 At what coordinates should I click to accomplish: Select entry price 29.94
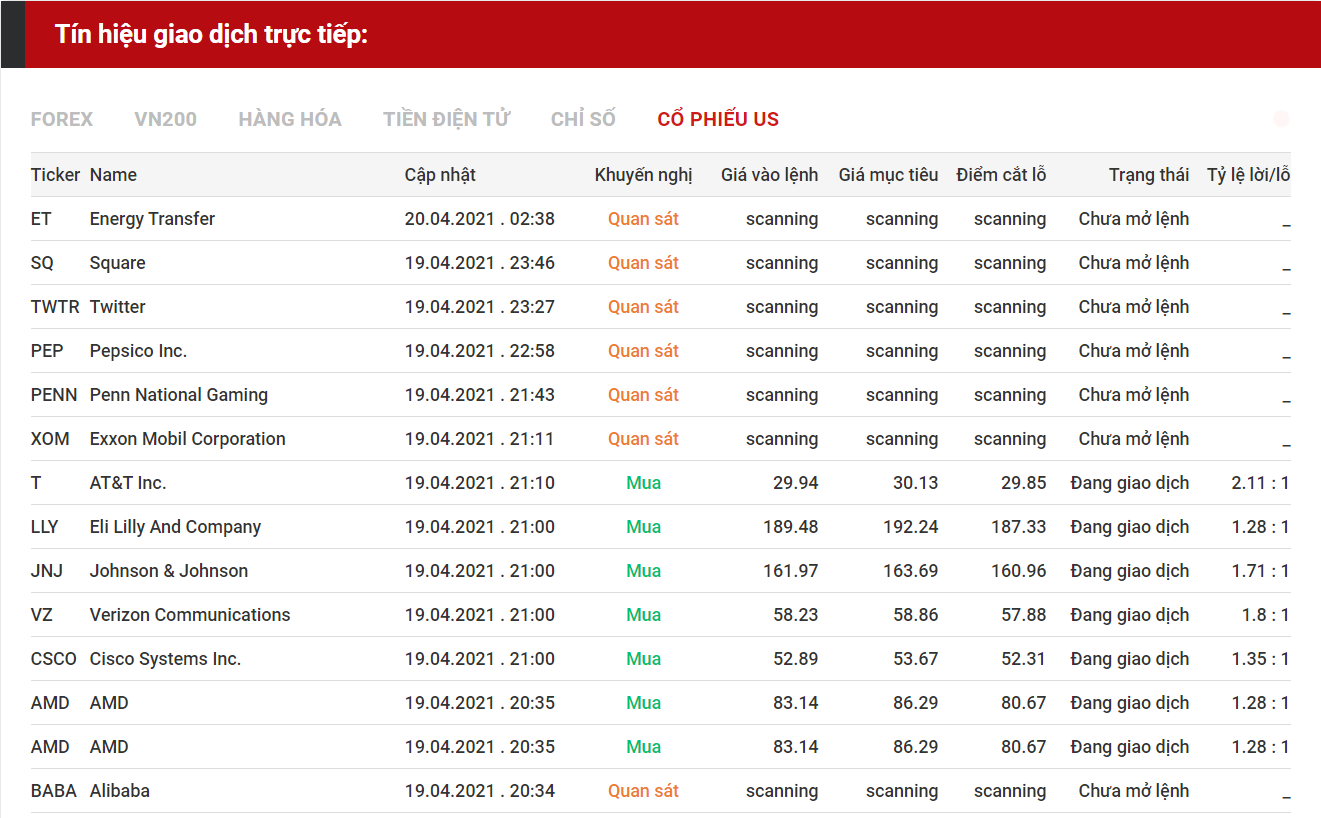(x=796, y=483)
